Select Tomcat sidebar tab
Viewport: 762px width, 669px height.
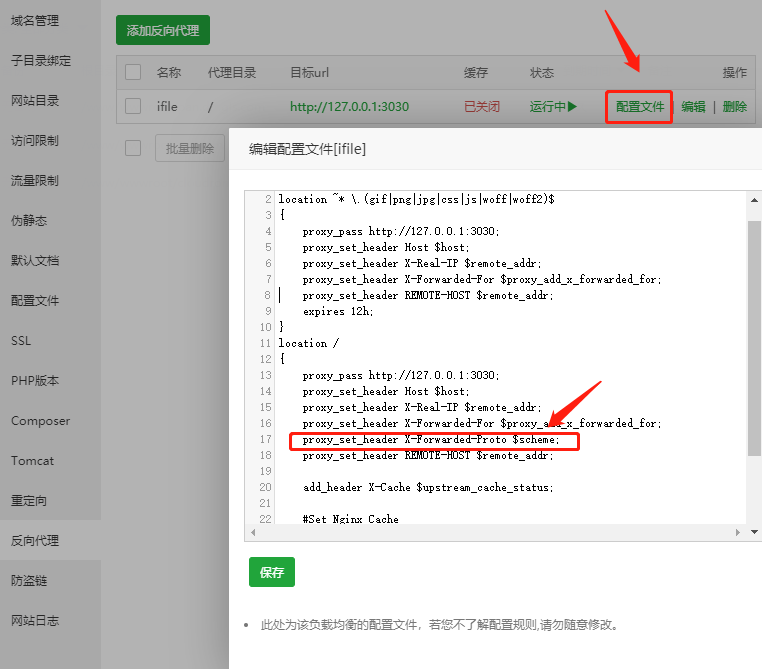(x=33, y=460)
